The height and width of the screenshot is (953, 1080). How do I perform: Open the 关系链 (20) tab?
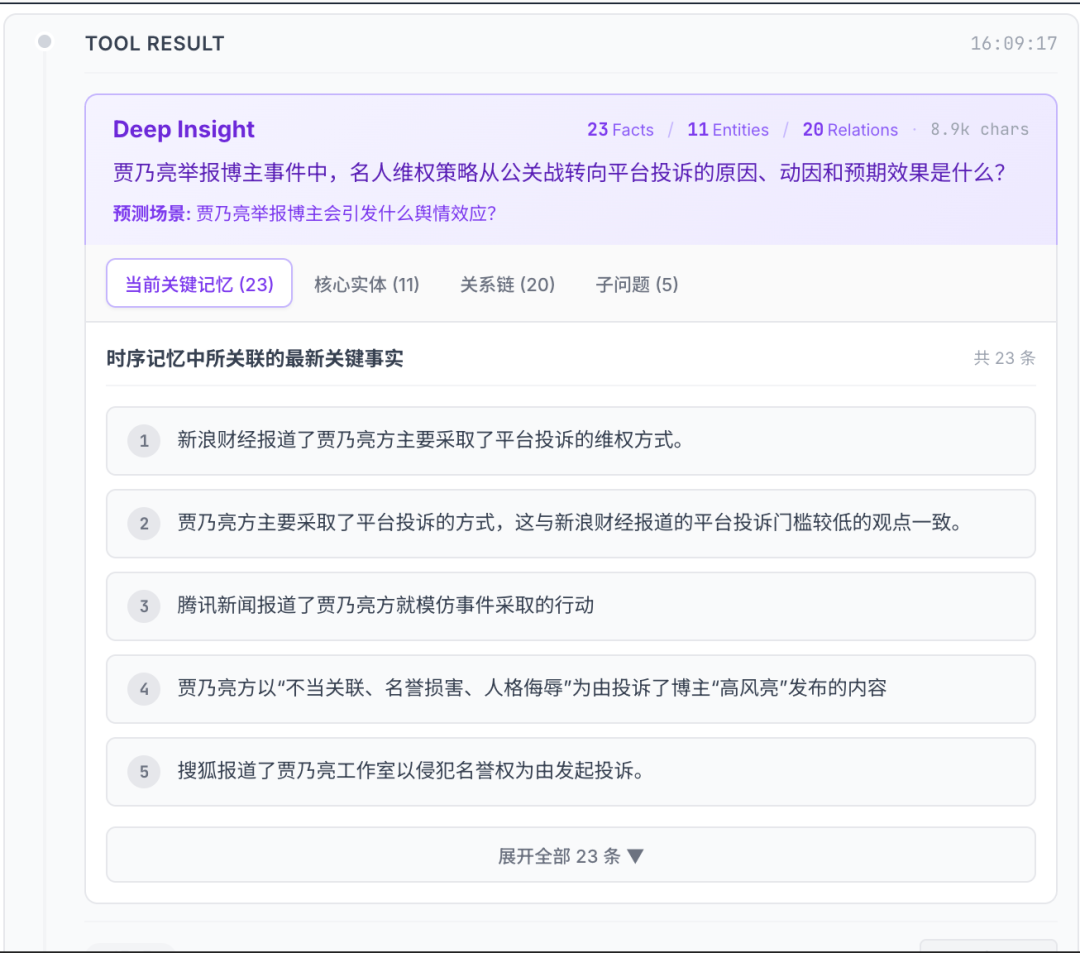point(507,284)
